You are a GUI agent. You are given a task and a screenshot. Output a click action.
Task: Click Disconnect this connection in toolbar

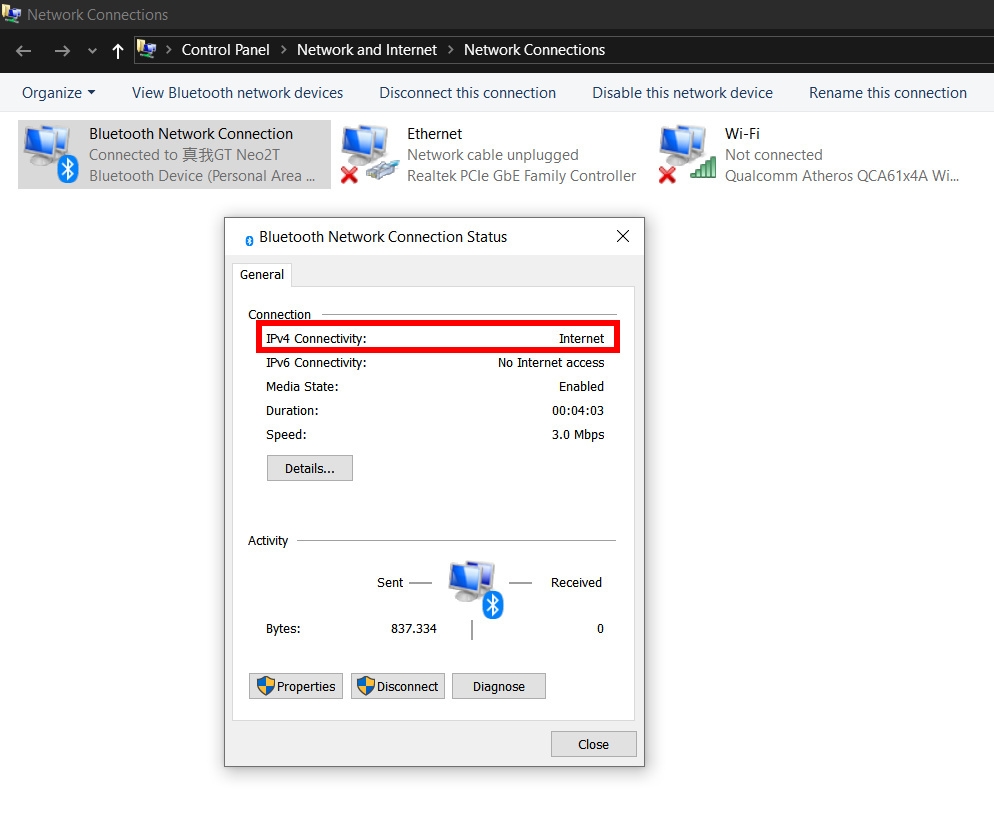467,93
